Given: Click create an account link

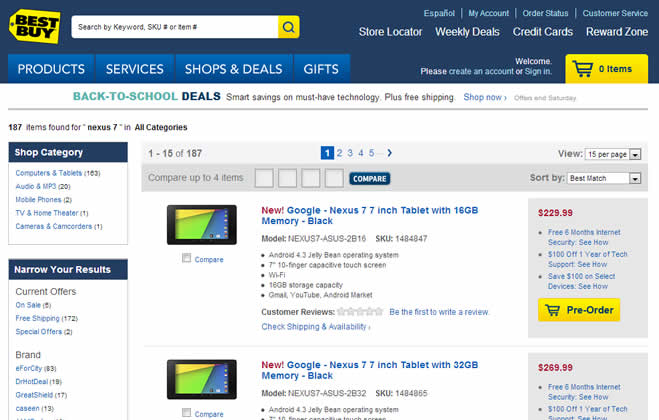Looking at the screenshot, I should pyautogui.click(x=481, y=71).
